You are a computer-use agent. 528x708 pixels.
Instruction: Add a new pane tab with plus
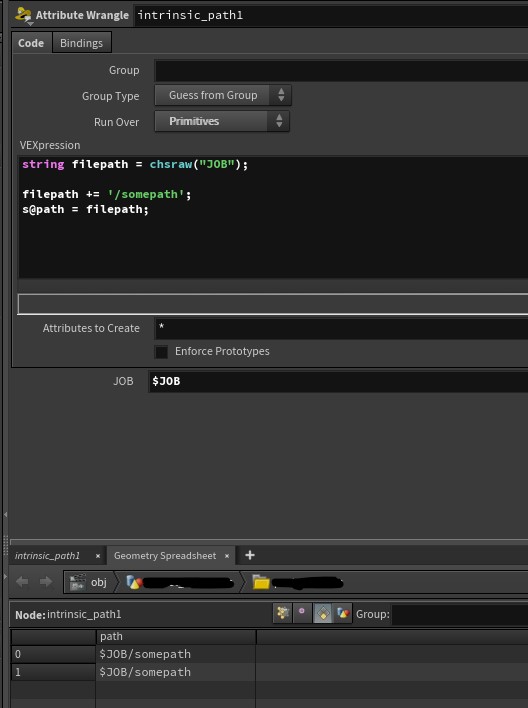[x=250, y=555]
